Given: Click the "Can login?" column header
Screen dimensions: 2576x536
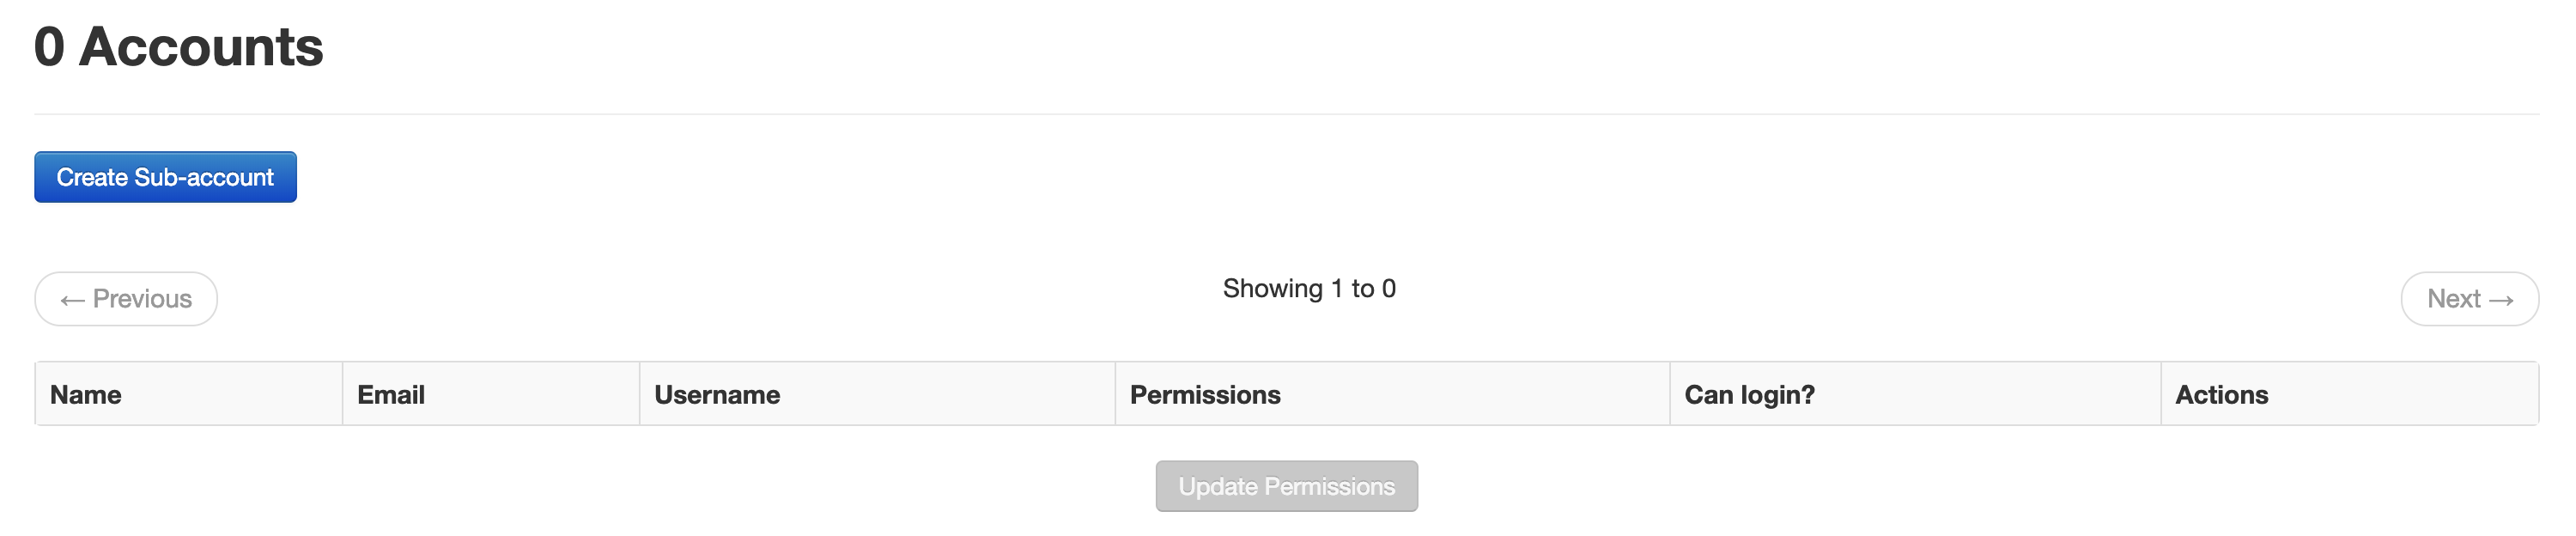Looking at the screenshot, I should click(1749, 395).
